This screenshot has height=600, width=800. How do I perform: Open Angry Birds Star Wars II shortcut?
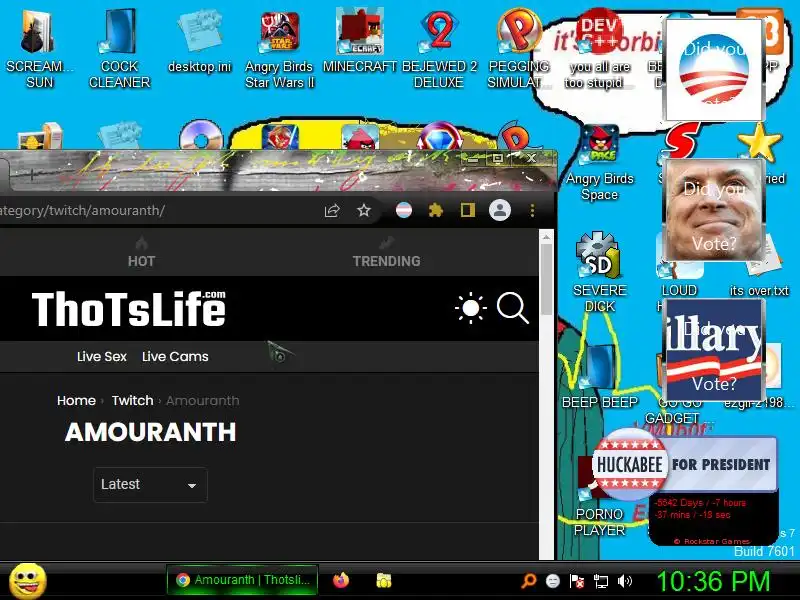[x=279, y=48]
